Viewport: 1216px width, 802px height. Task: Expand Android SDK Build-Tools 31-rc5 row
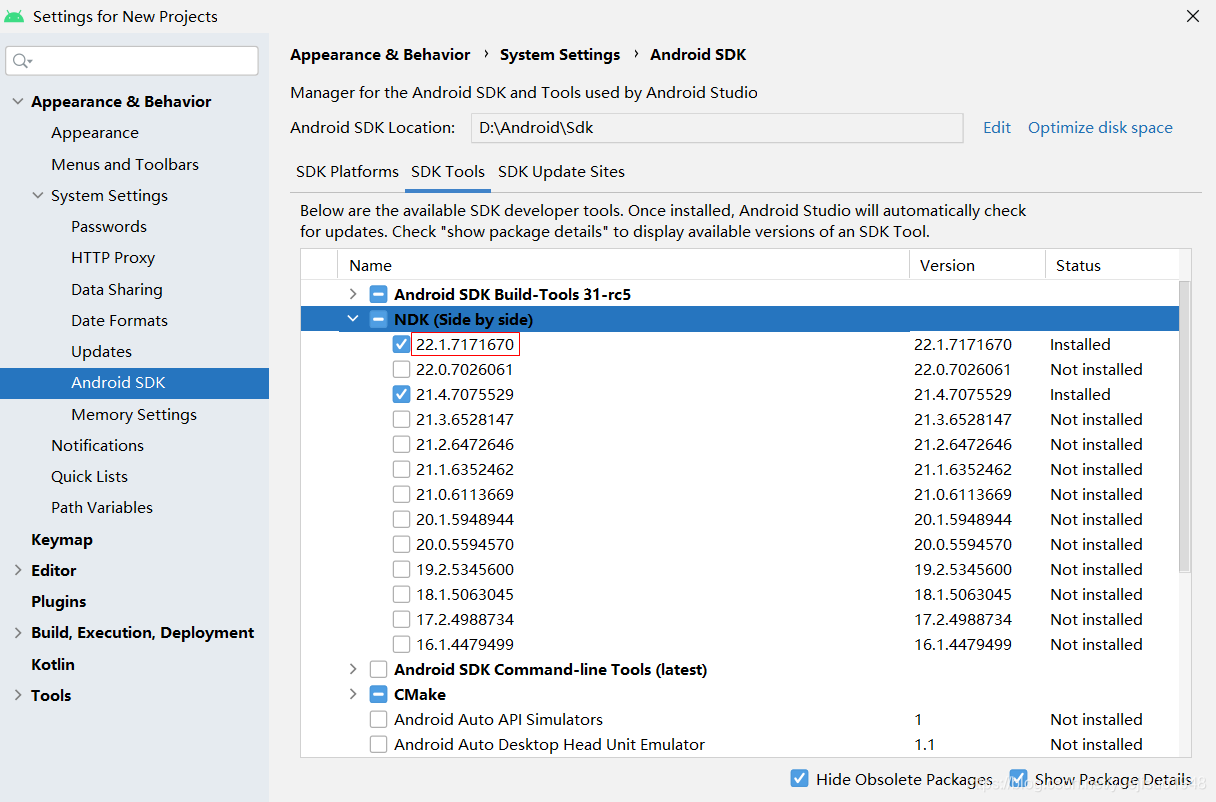[x=353, y=294]
